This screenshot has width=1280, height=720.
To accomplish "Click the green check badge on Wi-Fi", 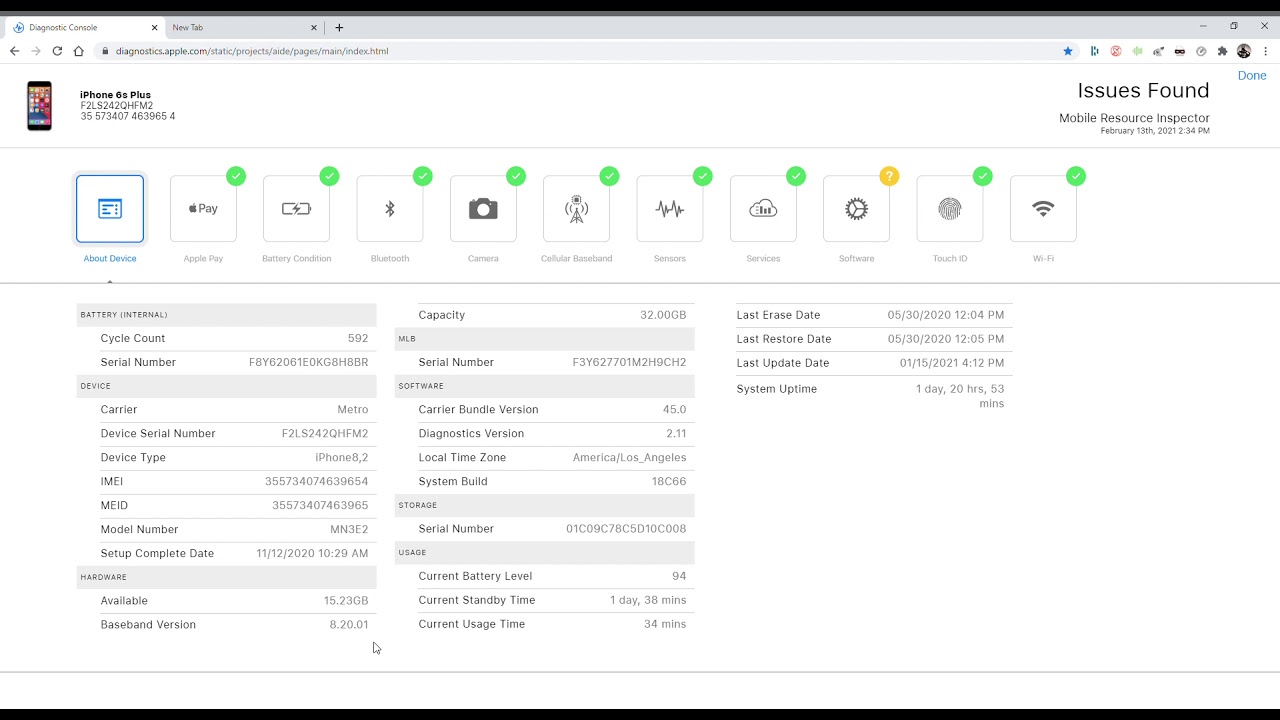I will pyautogui.click(x=1076, y=176).
